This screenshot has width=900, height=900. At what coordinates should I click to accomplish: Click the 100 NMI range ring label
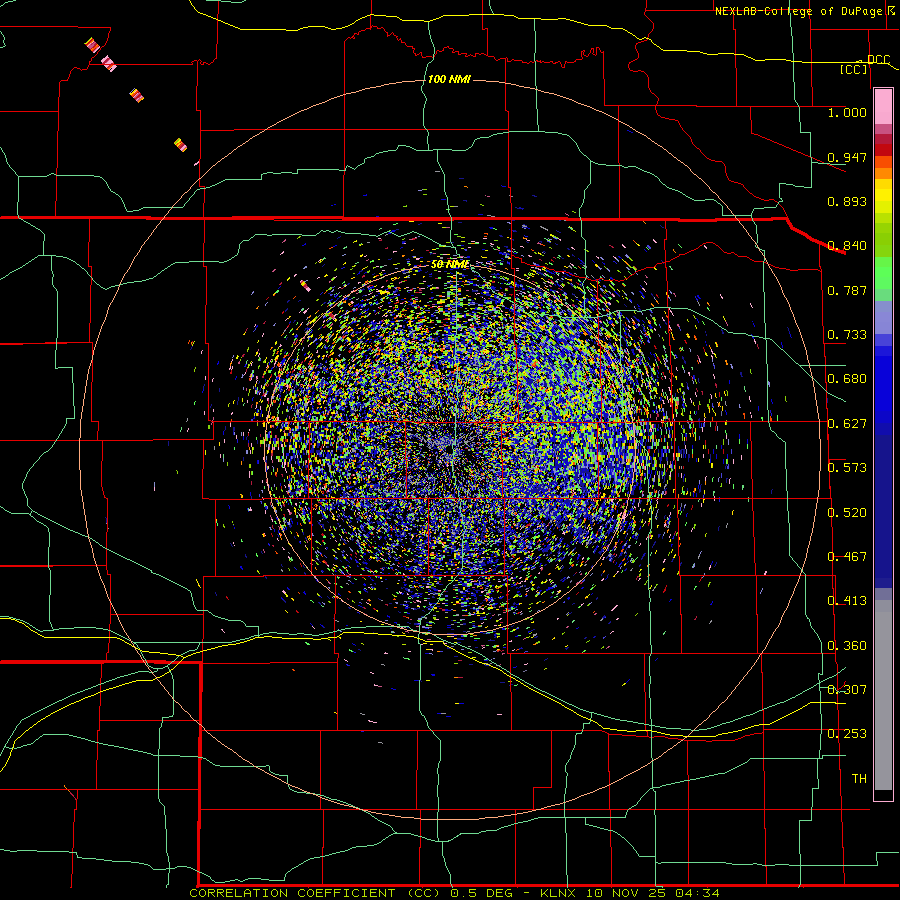pos(449,79)
